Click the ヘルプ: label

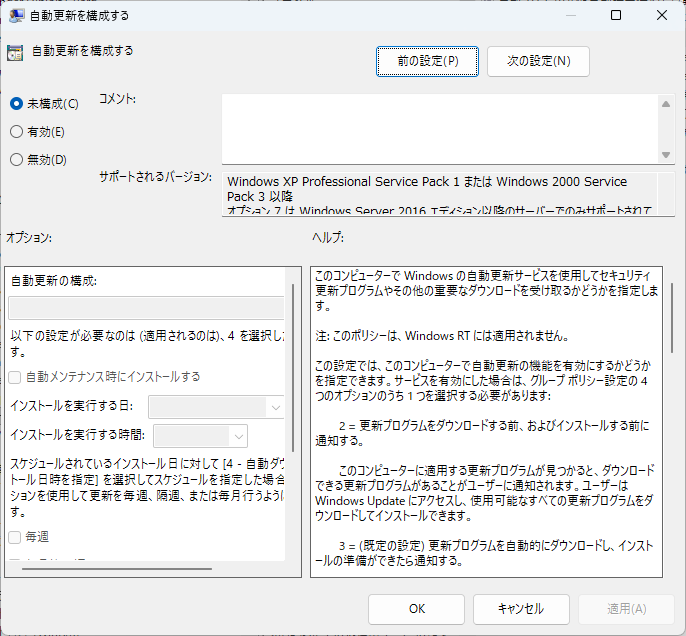pos(328,238)
